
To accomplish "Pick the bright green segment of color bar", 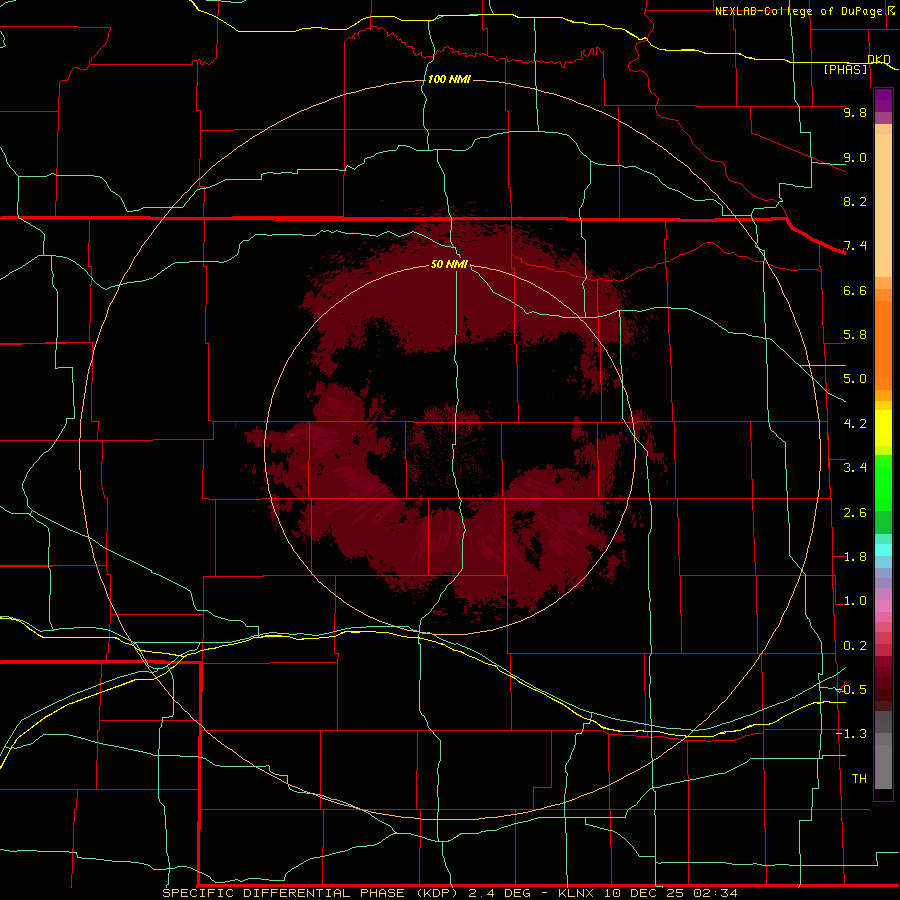I will point(883,484).
